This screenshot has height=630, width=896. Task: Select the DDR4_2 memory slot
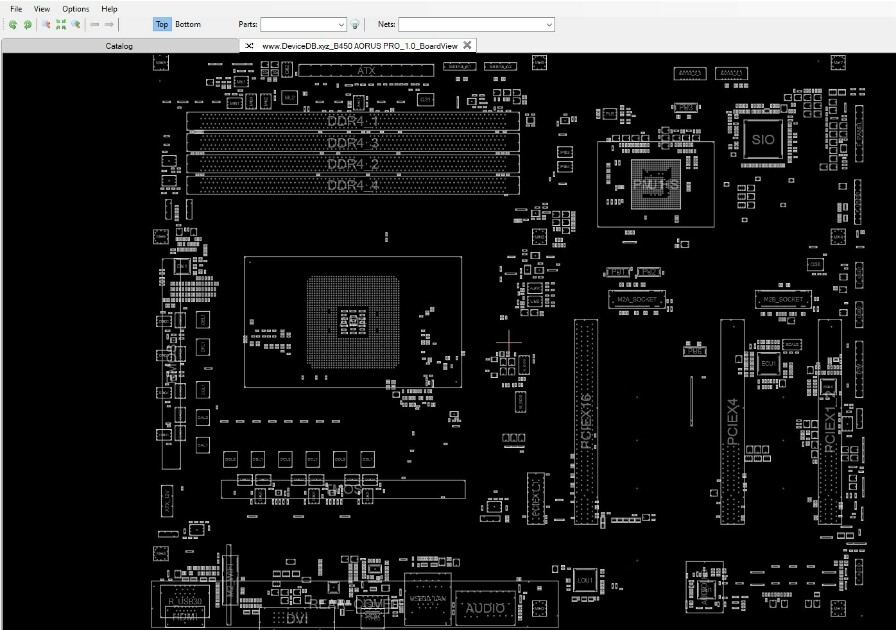[353, 164]
